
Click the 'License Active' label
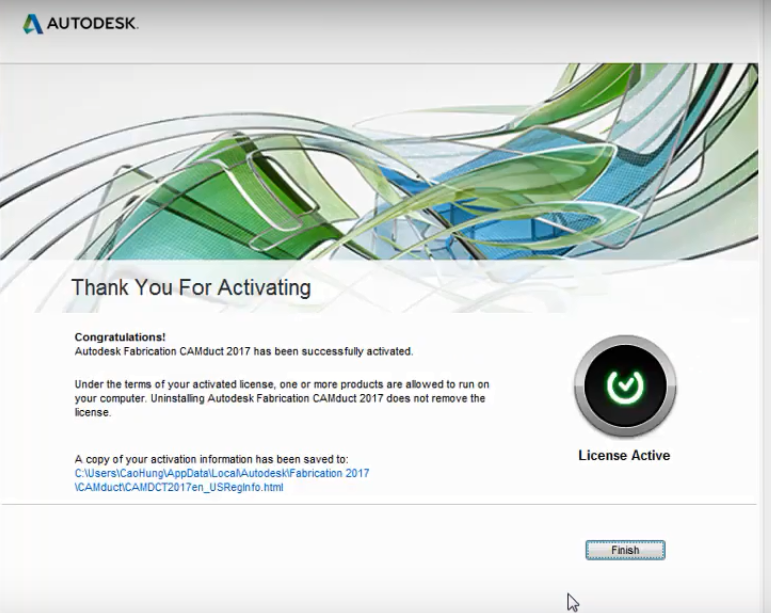[x=624, y=456]
